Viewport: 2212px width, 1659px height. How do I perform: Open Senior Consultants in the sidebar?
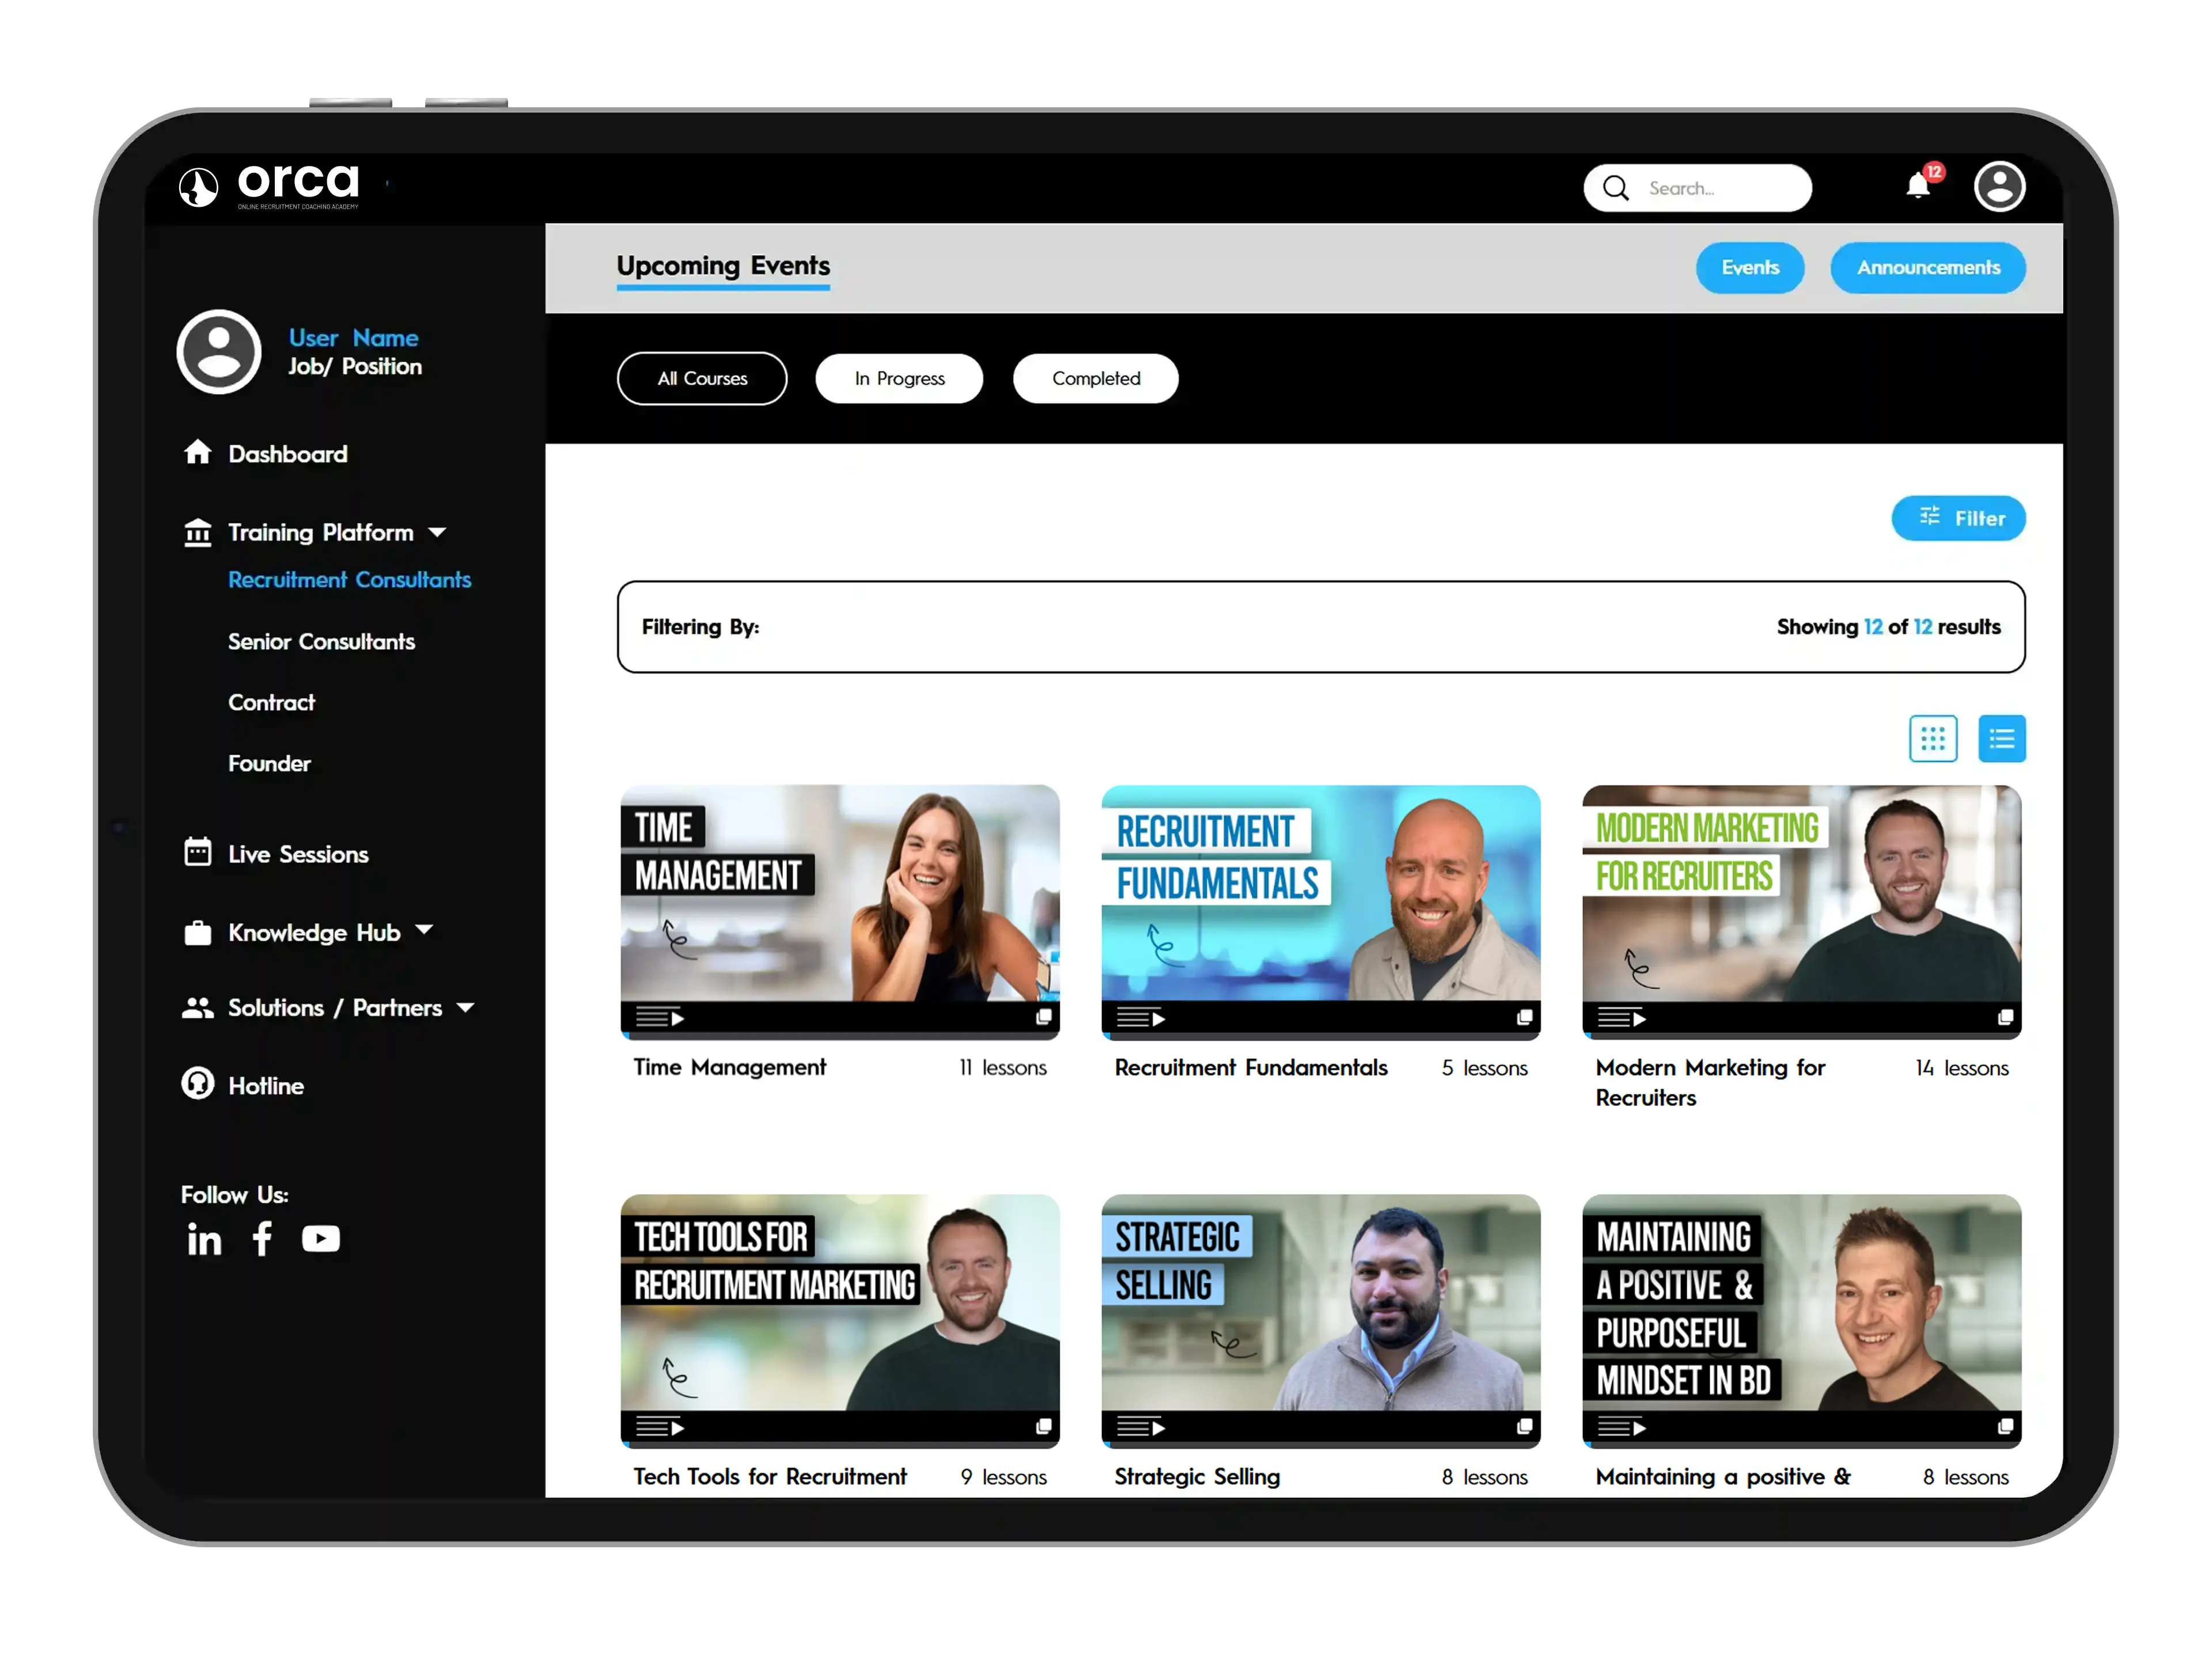coord(321,641)
